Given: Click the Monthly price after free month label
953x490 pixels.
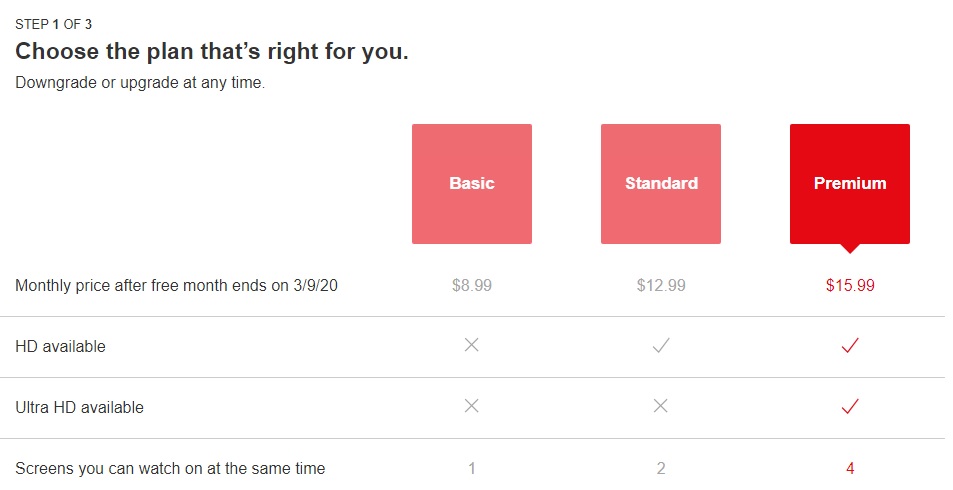Looking at the screenshot, I should coord(176,286).
